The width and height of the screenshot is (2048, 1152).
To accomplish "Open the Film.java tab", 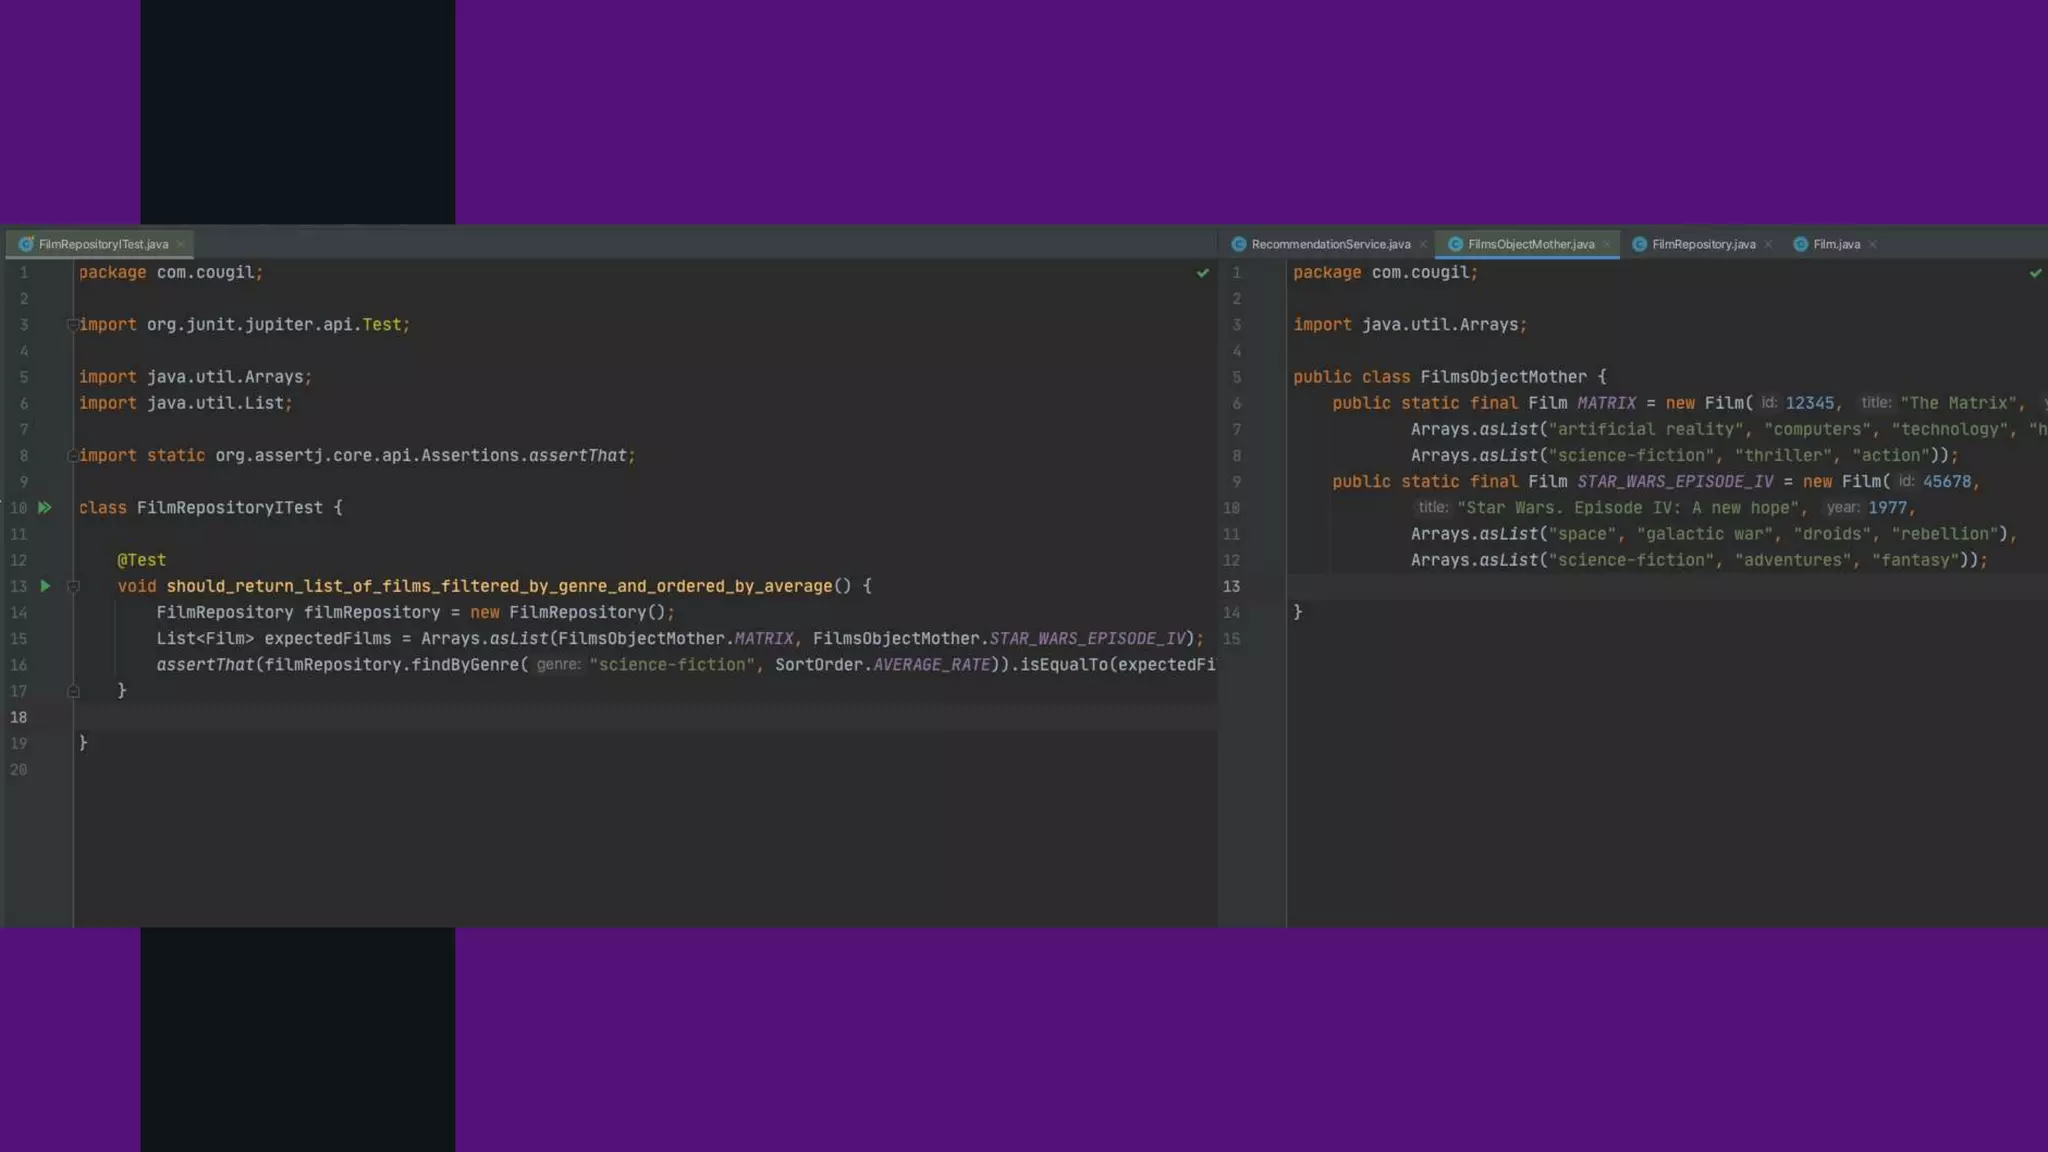I will (x=1835, y=244).
